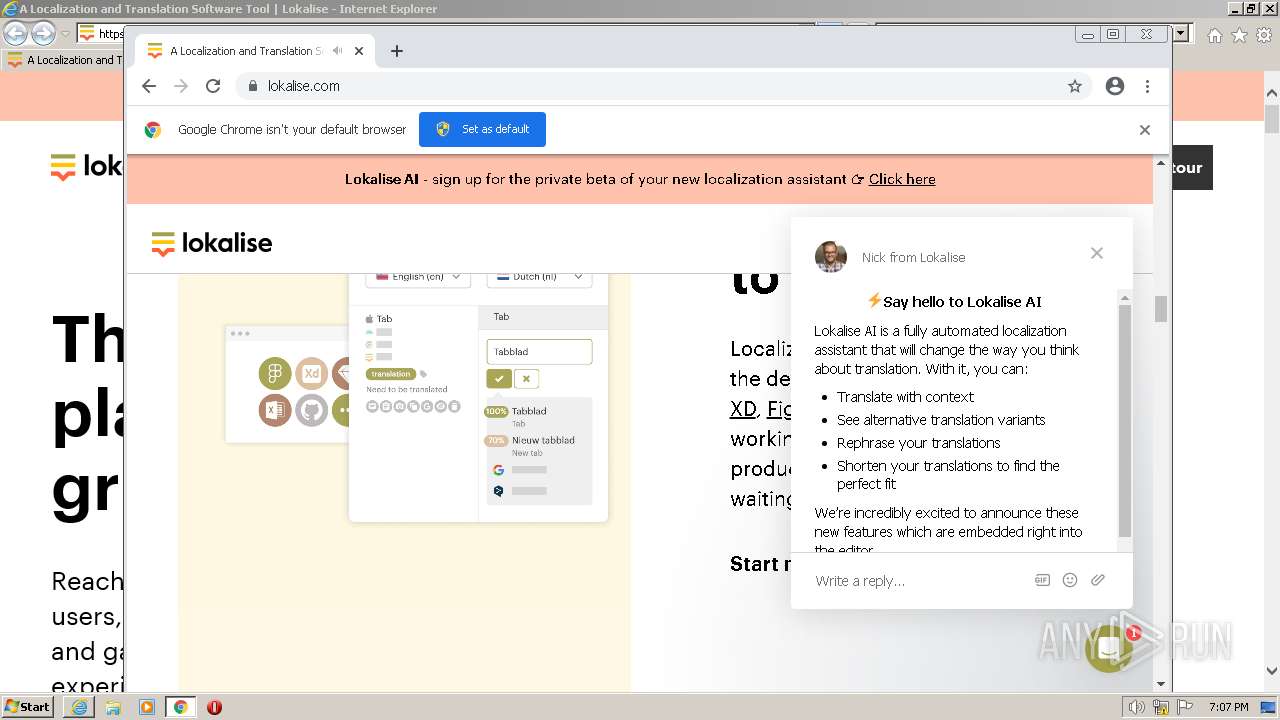
Task: Reload the lokalise.com page in Chrome
Action: pyautogui.click(x=213, y=86)
